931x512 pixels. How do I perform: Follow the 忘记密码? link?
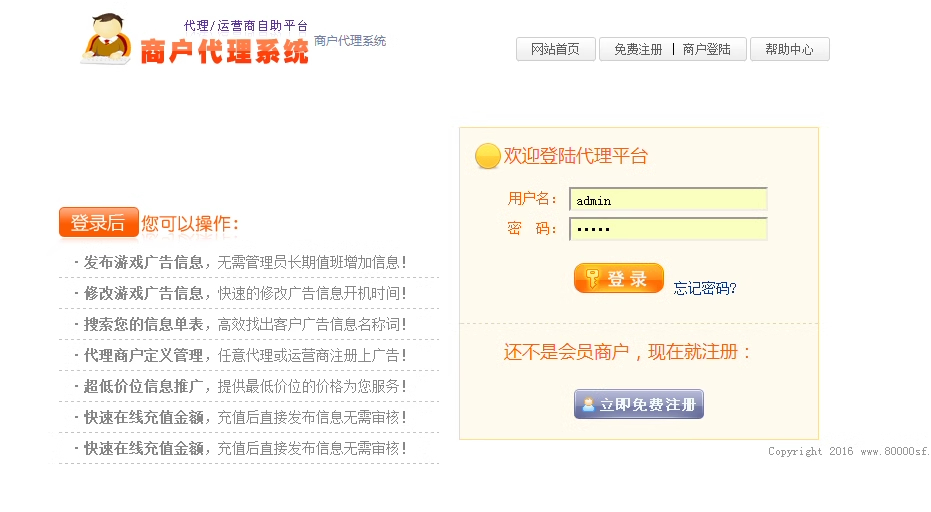click(x=705, y=288)
